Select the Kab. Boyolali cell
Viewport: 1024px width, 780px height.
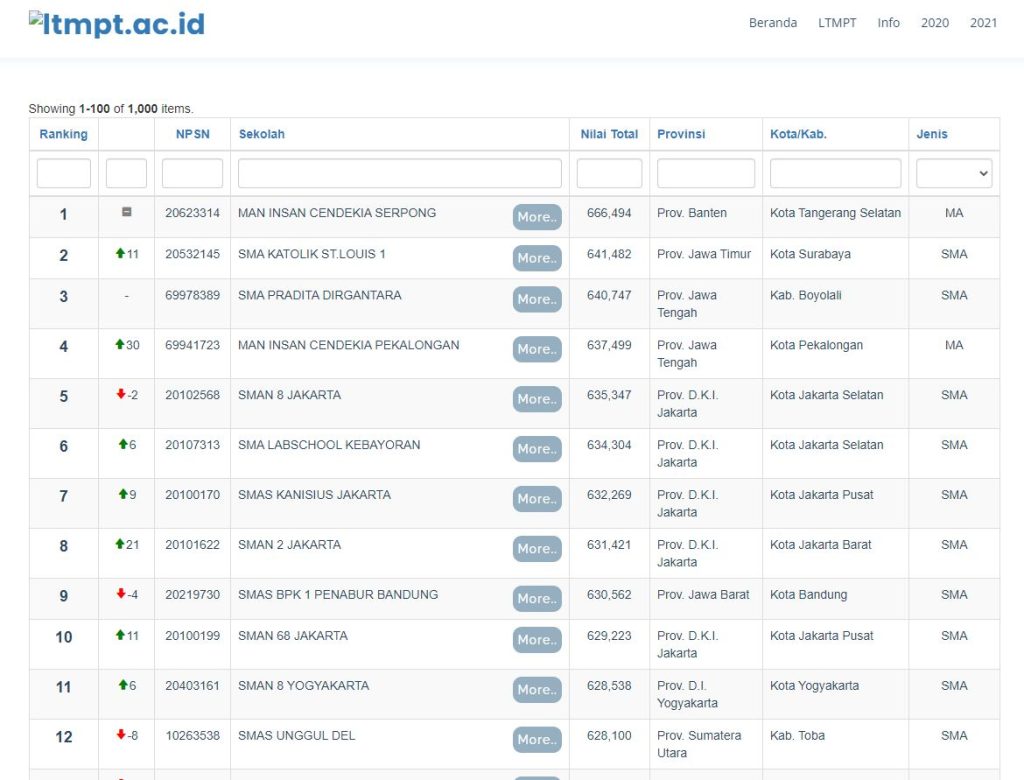click(x=806, y=295)
